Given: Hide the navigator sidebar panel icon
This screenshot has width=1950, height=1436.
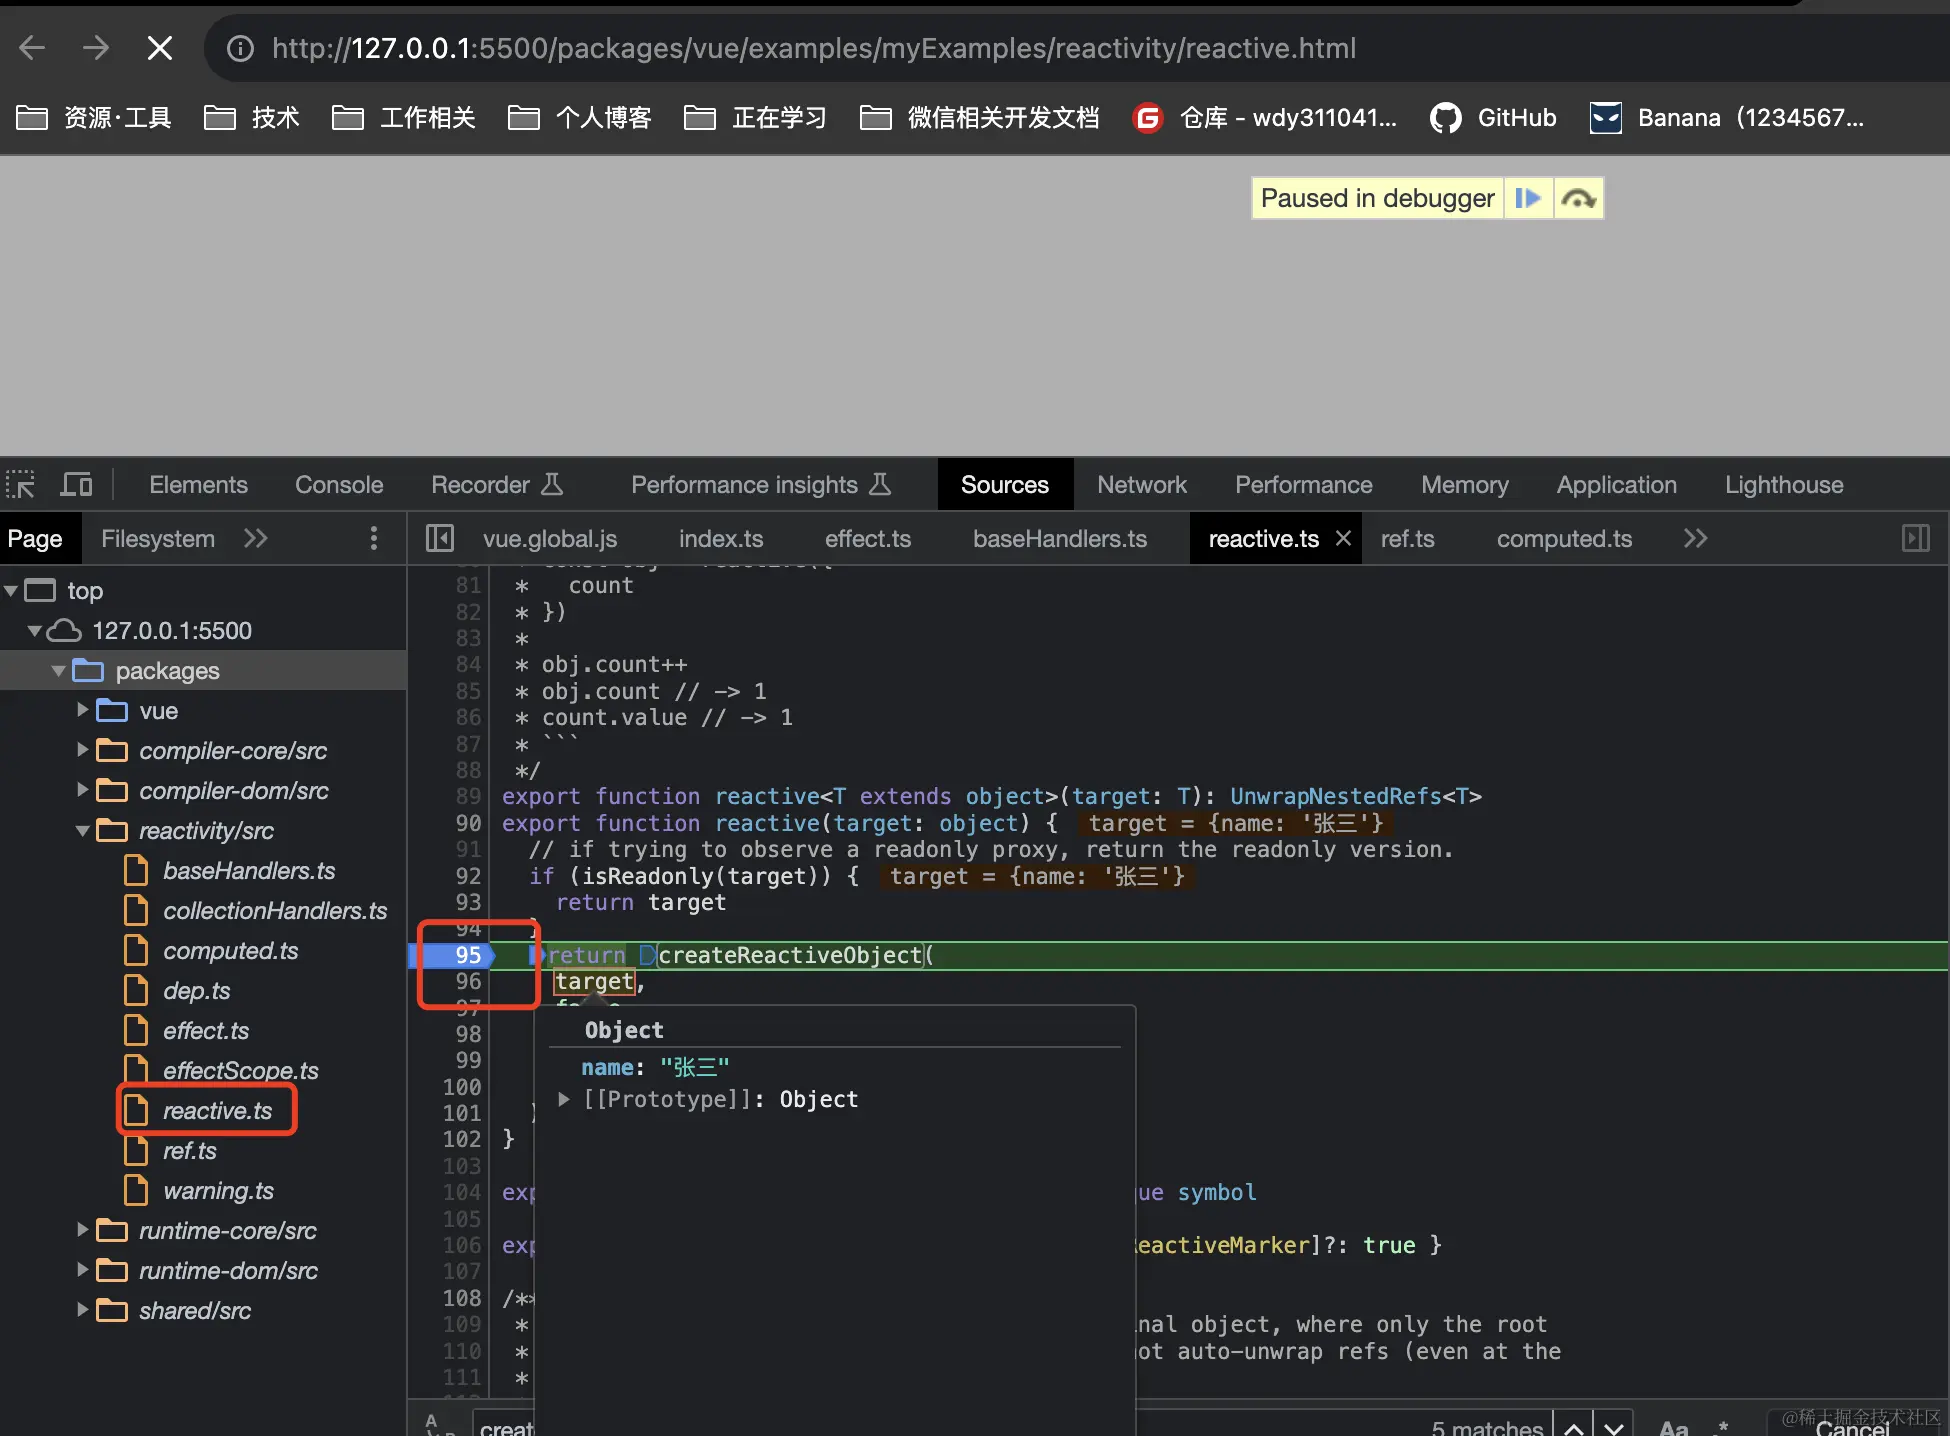Looking at the screenshot, I should coord(439,538).
